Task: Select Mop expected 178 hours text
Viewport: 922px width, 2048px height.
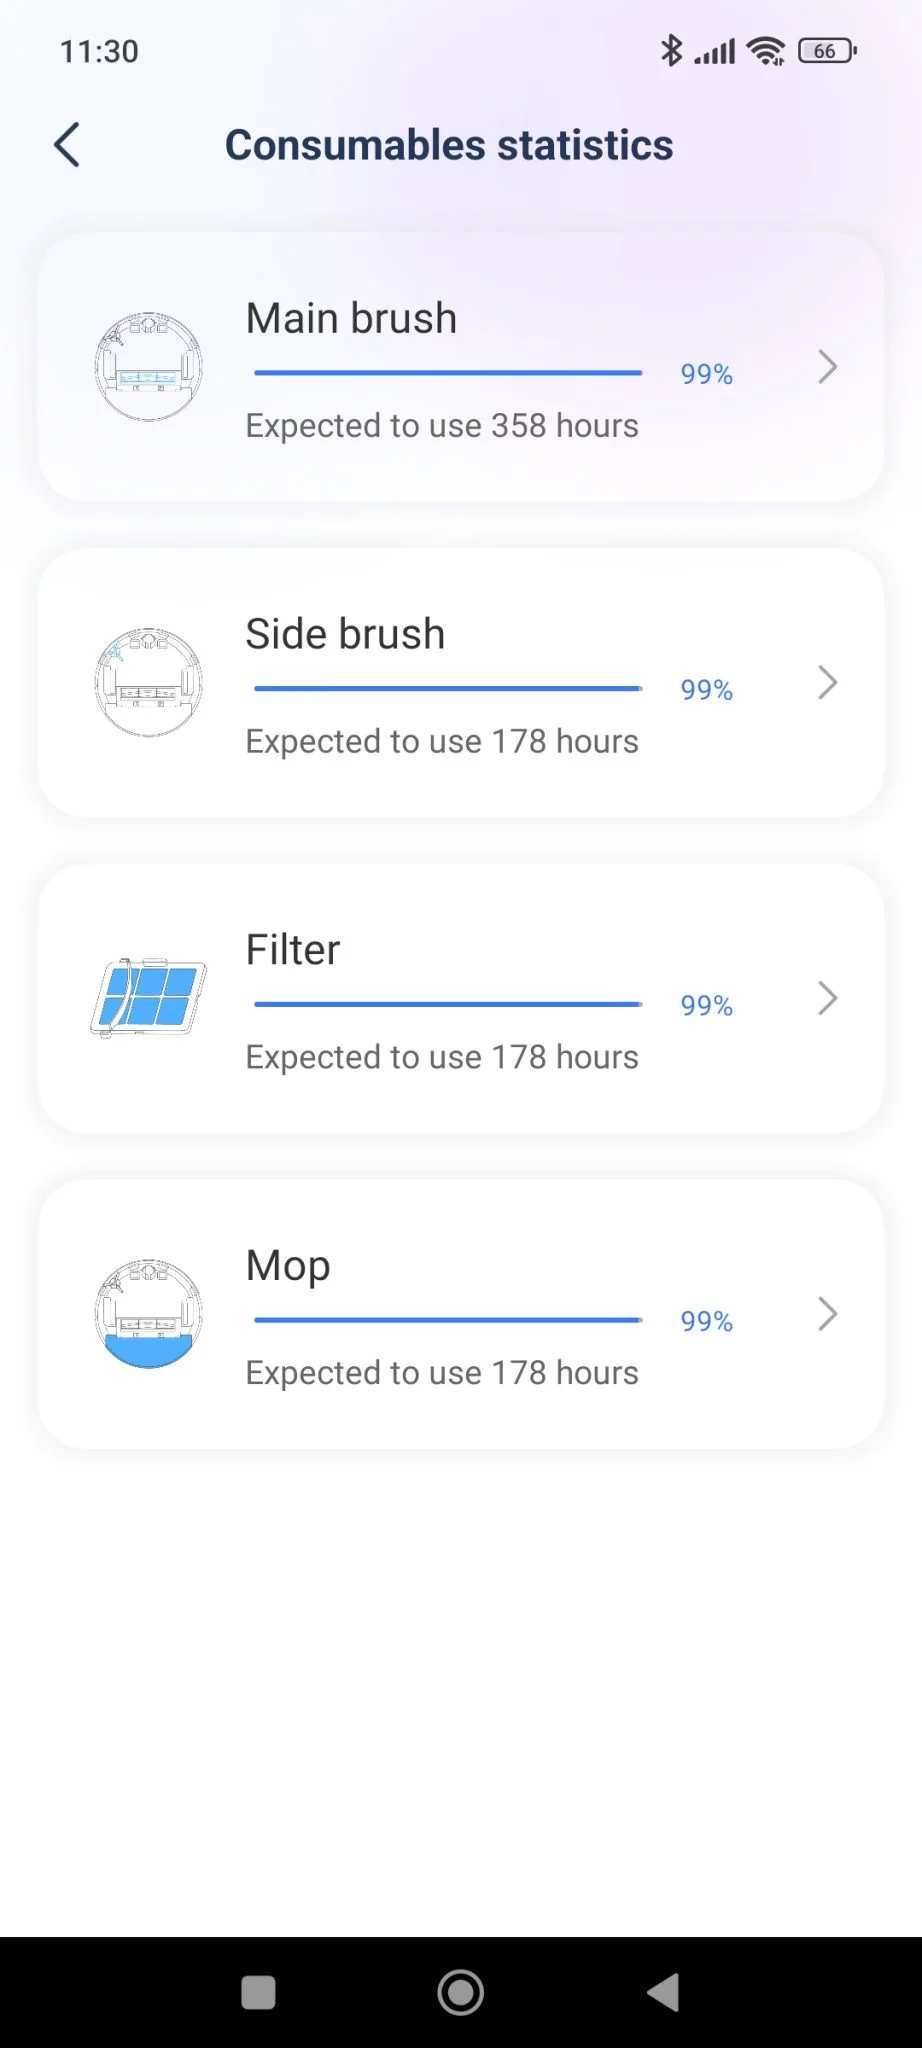Action: coord(442,1373)
